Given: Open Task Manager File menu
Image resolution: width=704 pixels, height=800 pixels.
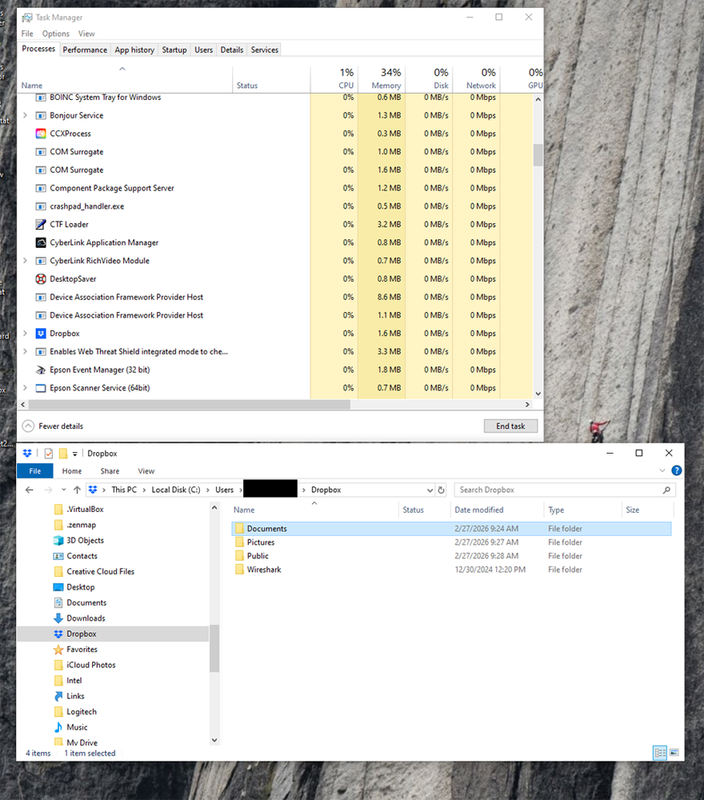Looking at the screenshot, I should [27, 34].
